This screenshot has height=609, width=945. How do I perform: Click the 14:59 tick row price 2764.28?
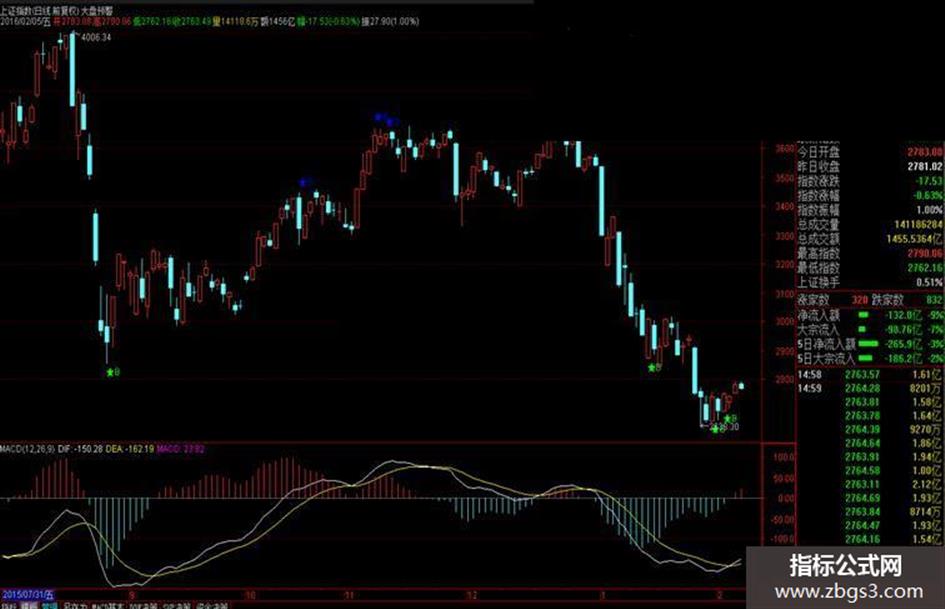pos(862,388)
